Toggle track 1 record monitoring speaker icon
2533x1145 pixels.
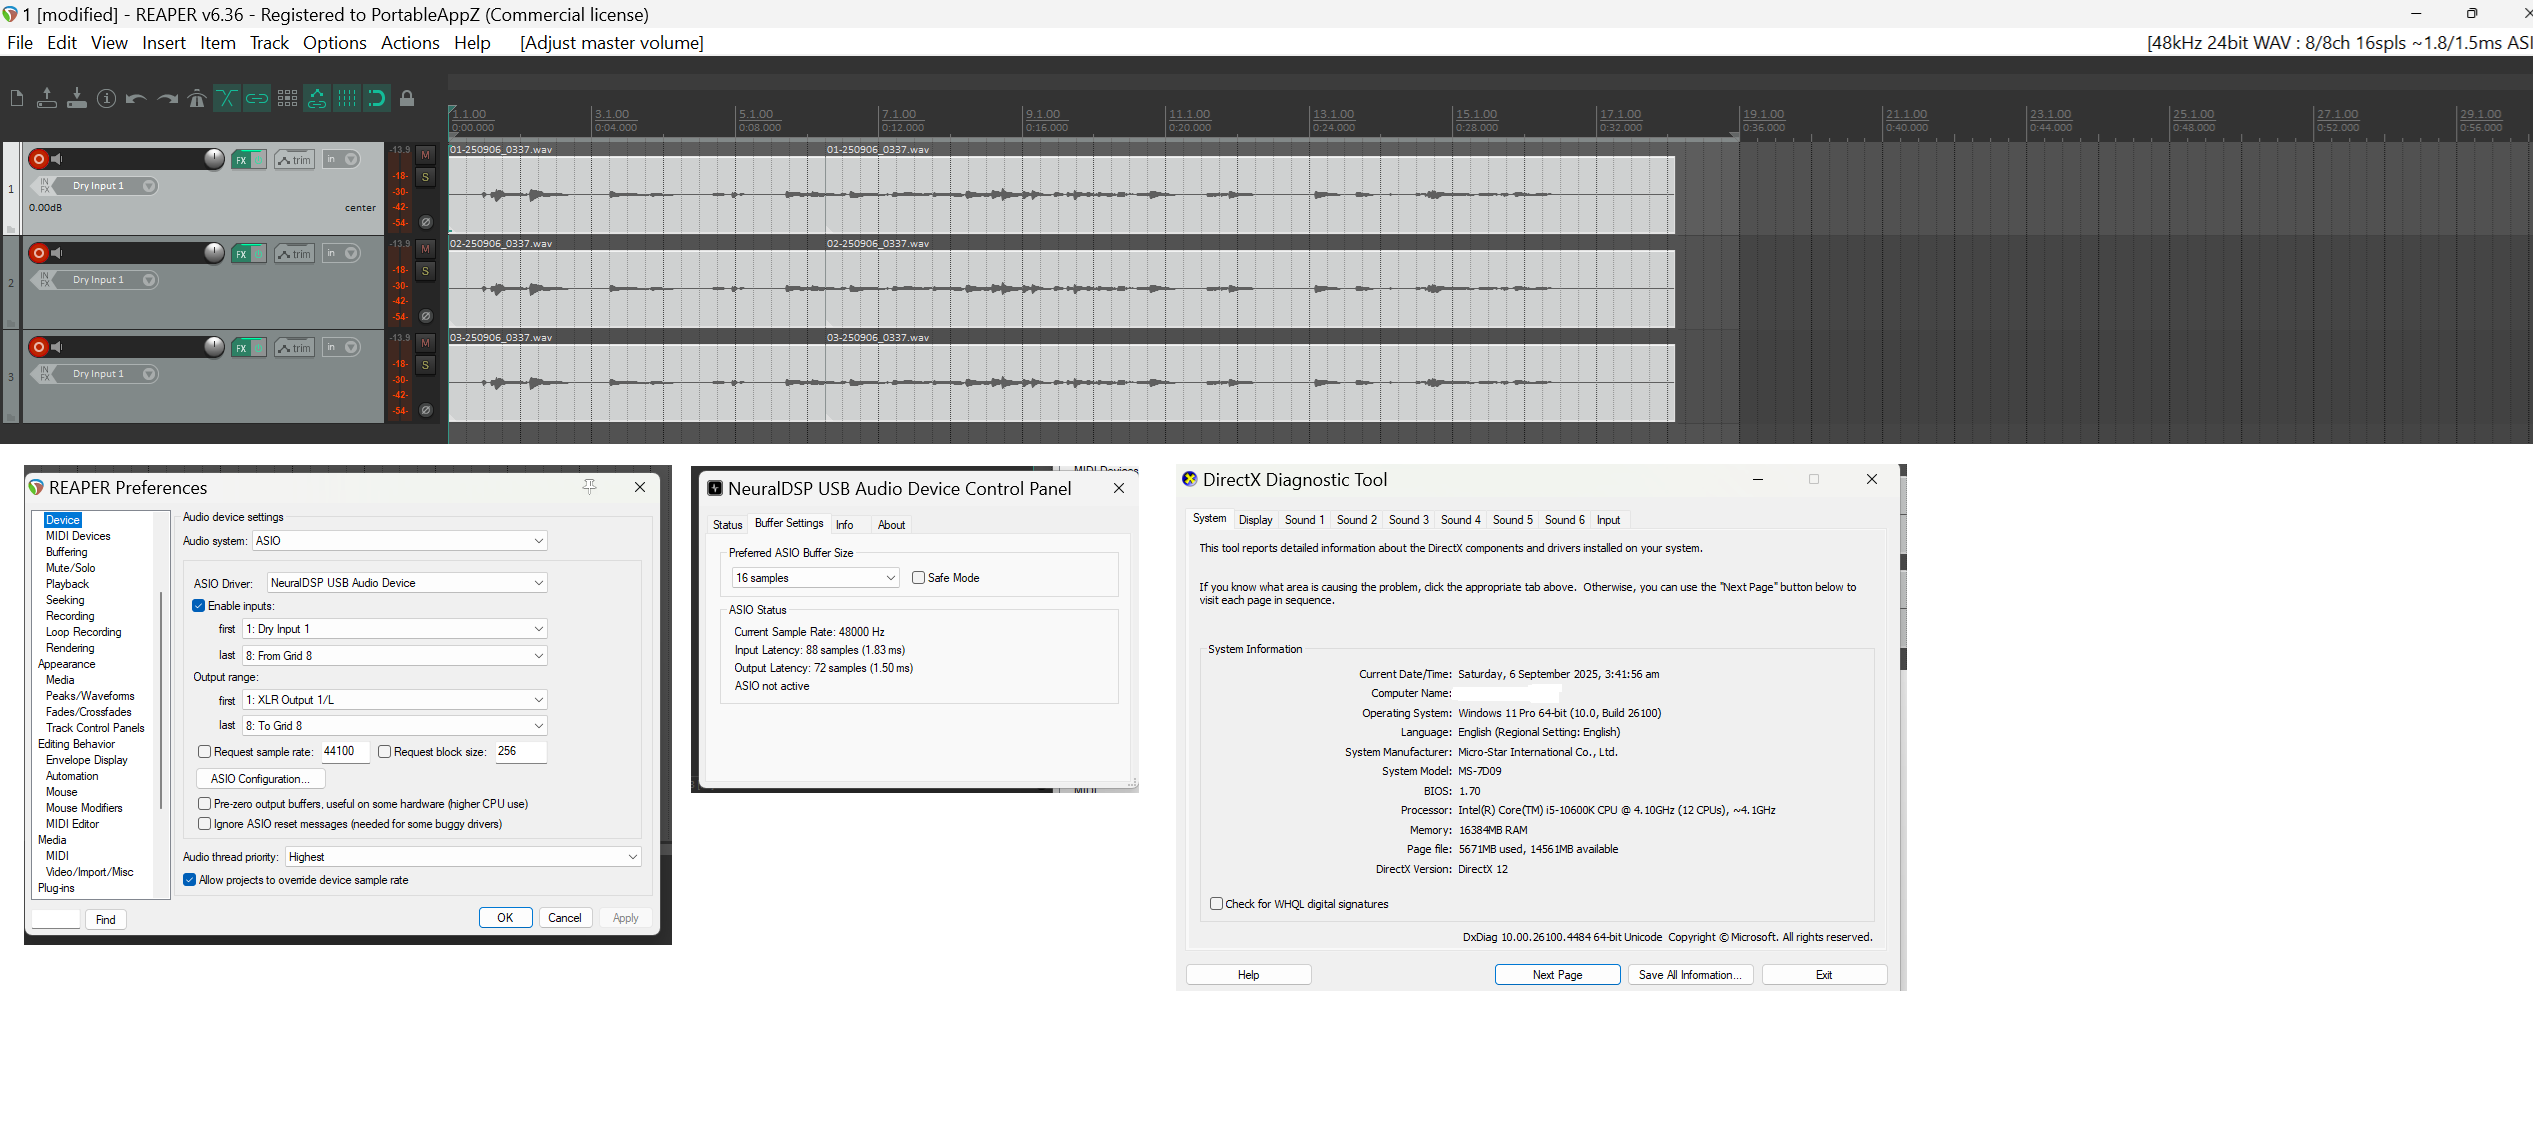(57, 159)
